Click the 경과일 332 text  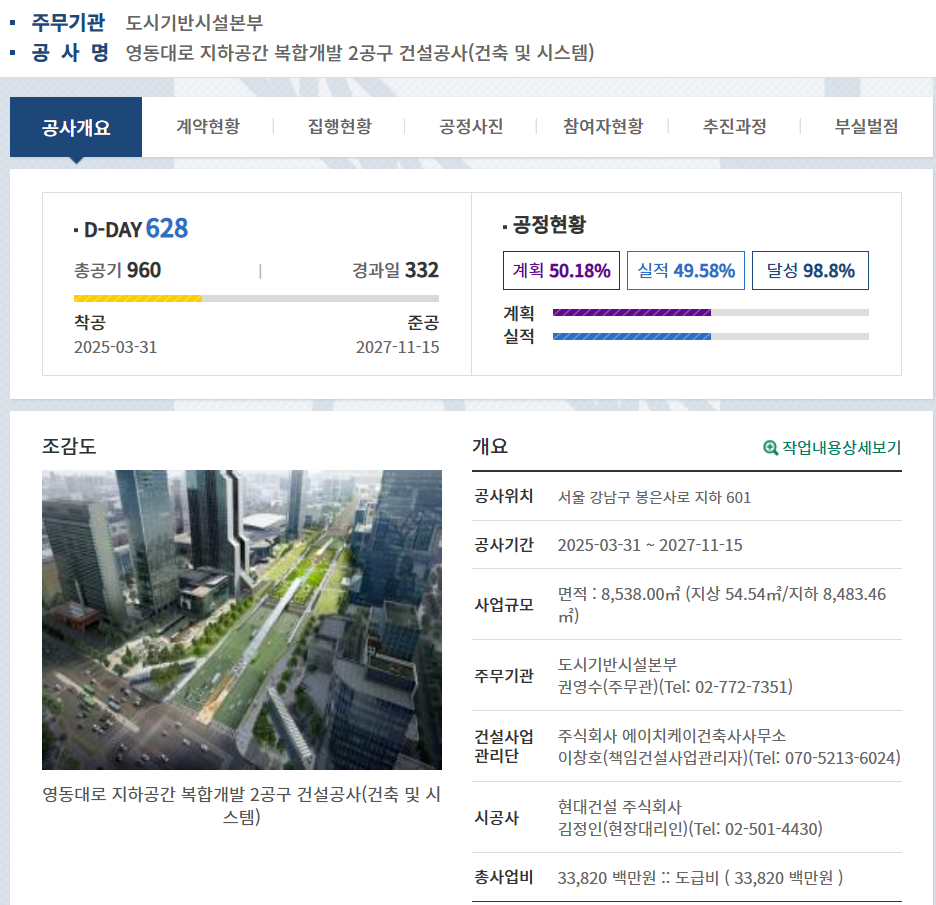click(395, 270)
